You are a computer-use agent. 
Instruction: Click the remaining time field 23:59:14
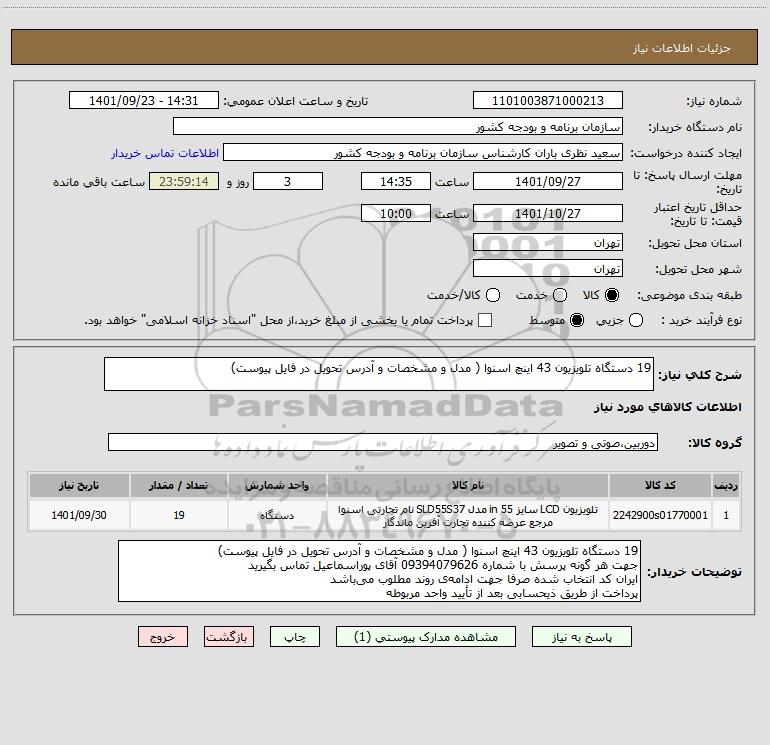(x=184, y=181)
